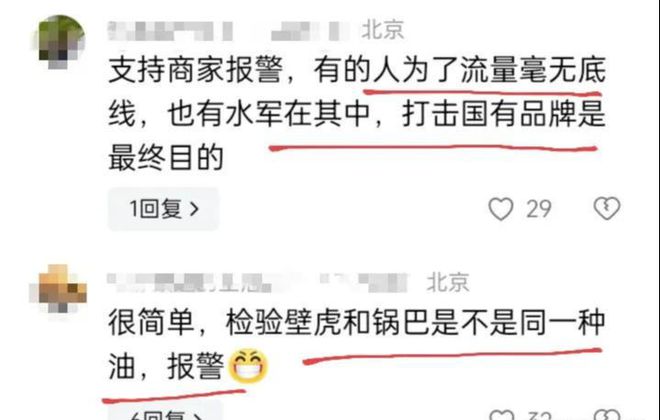Tap the phrase 最终目的 ending the first comment
This screenshot has width=660, height=420.
click(166, 157)
